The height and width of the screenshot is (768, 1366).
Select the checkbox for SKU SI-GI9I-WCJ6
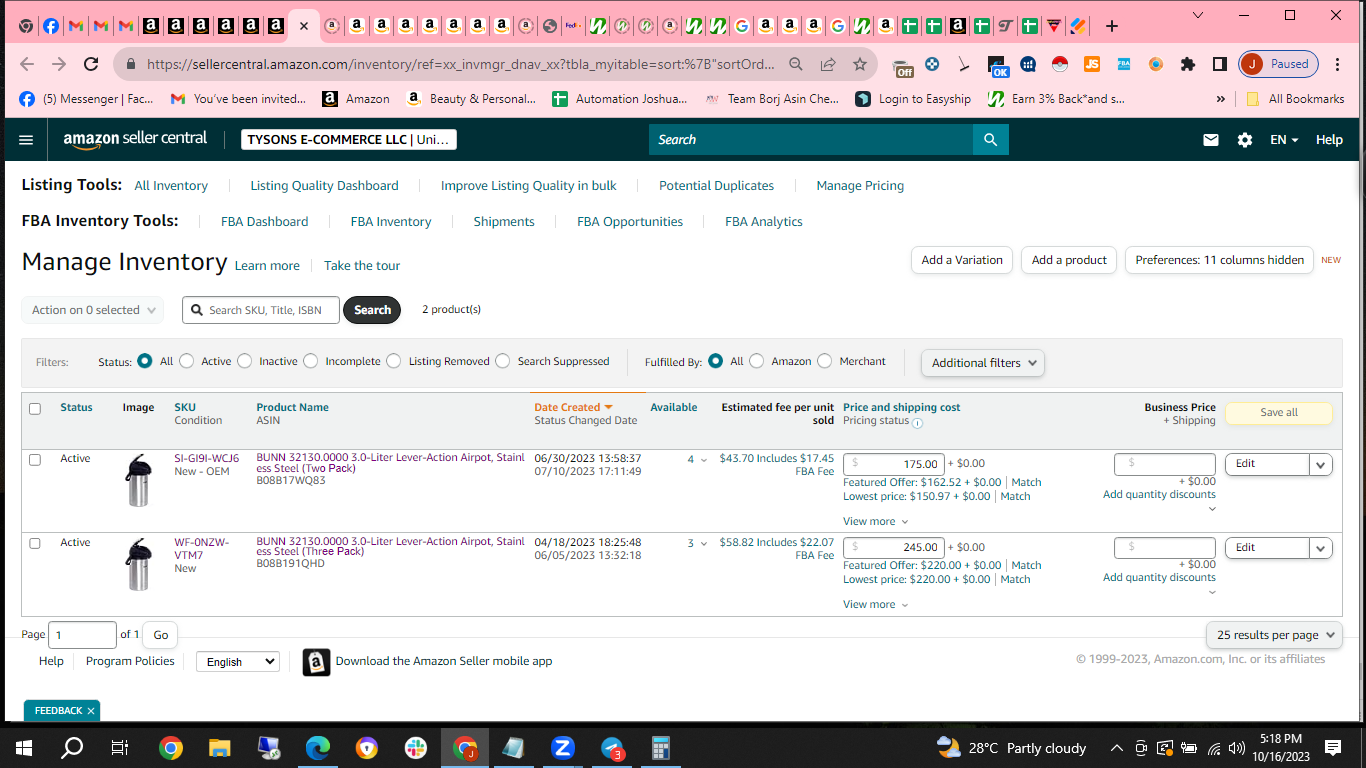(35, 460)
